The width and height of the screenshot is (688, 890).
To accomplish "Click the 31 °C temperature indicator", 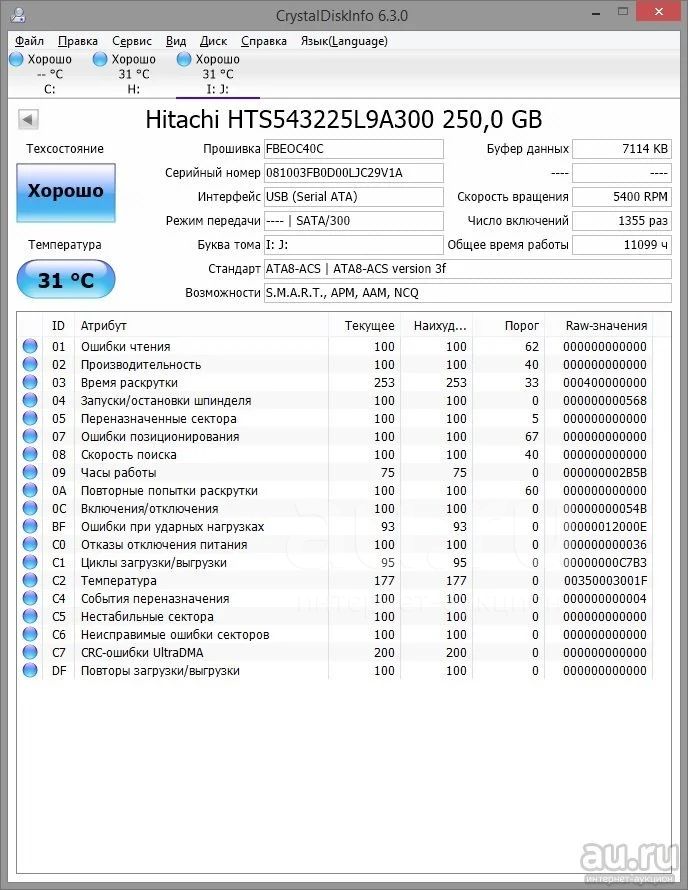I will (x=66, y=279).
